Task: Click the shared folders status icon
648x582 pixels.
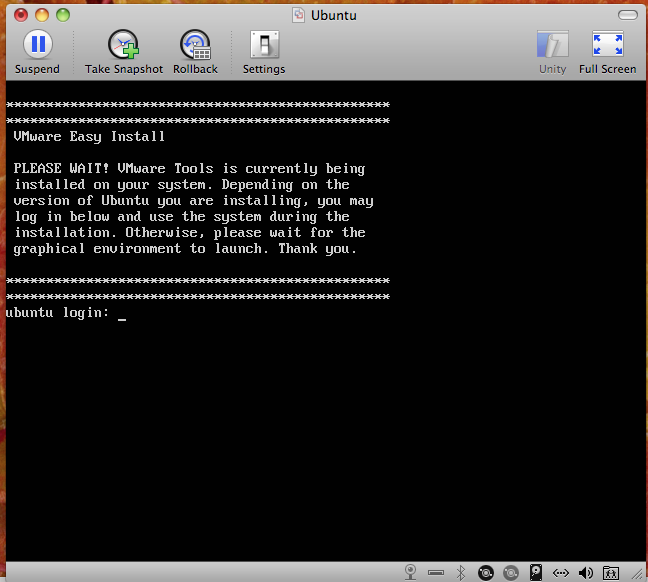Action: 610,573
